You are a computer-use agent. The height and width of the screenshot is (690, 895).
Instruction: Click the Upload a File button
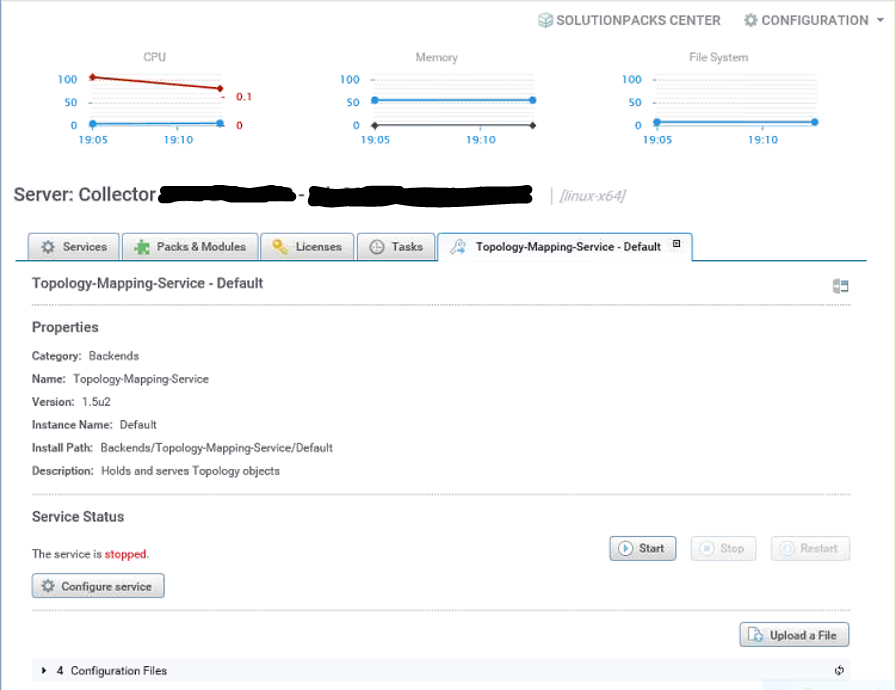tap(794, 635)
